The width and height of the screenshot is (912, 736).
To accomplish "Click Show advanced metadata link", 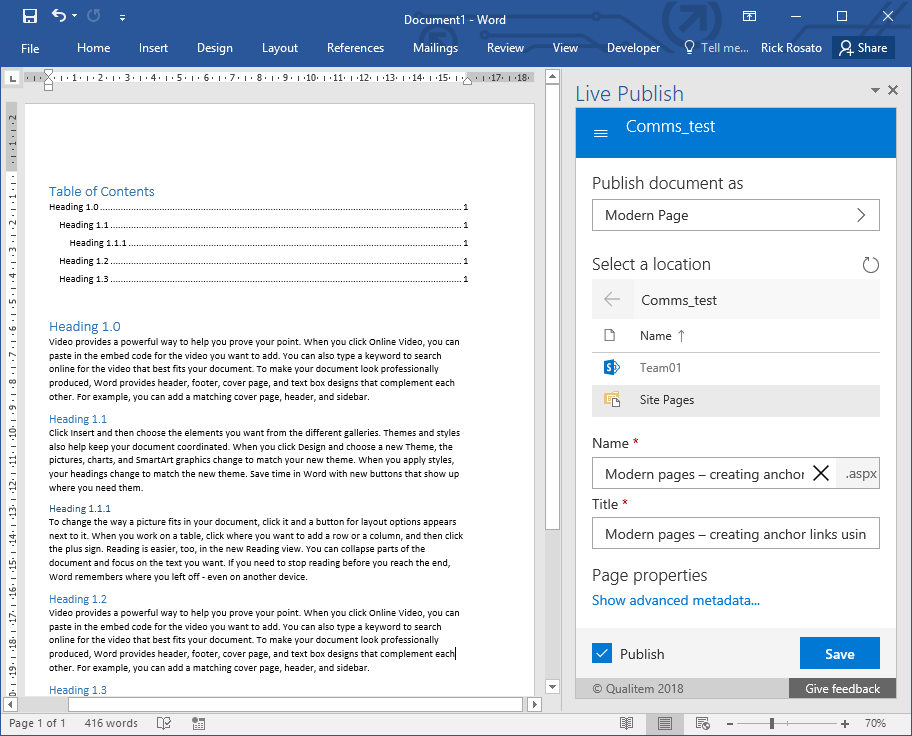I will 676,600.
